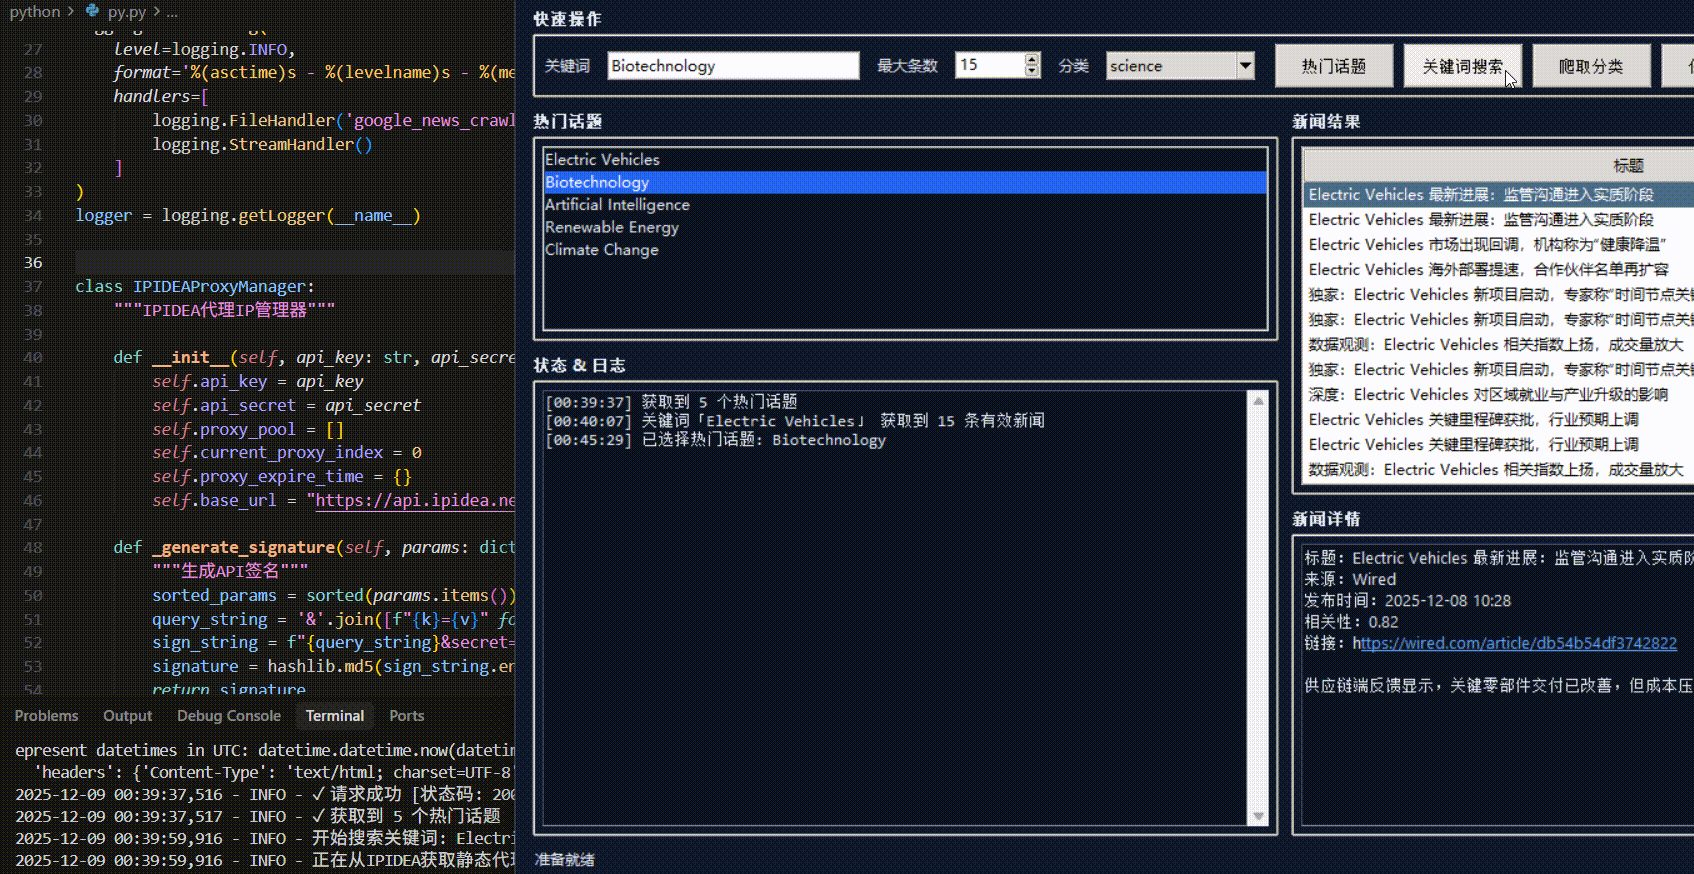Select Climate Change topic in list
The image size is (1694, 874).
pyautogui.click(x=602, y=250)
